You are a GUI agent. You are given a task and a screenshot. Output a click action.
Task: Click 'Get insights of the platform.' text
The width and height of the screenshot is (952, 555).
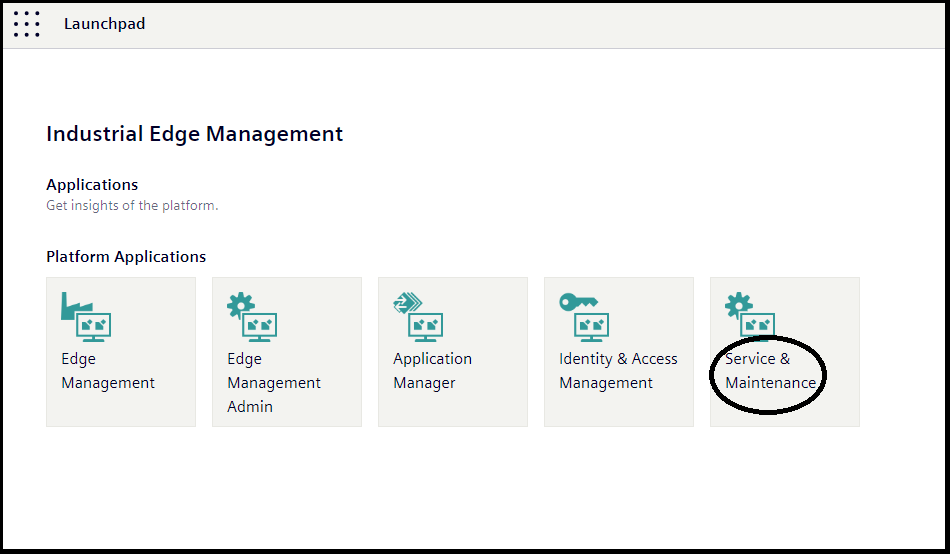pyautogui.click(x=132, y=205)
